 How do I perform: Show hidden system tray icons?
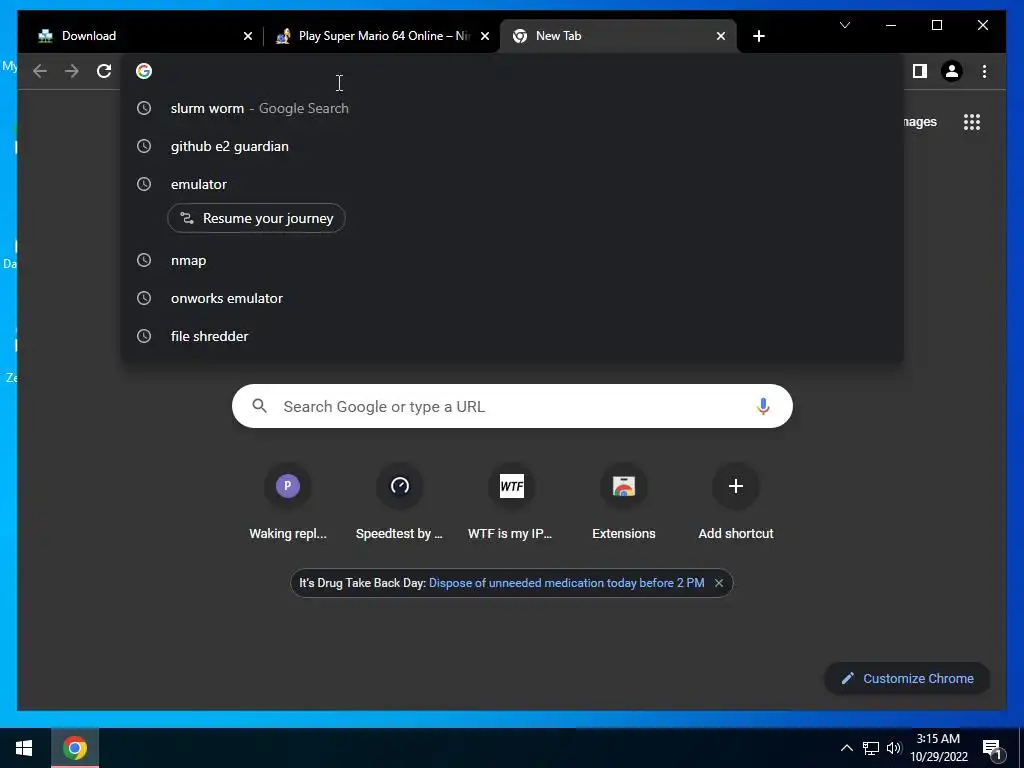(x=846, y=748)
